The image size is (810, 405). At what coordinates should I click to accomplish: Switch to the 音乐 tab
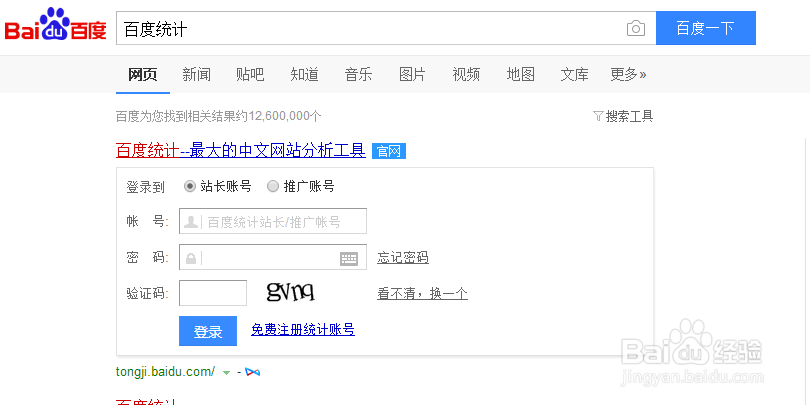coord(359,74)
